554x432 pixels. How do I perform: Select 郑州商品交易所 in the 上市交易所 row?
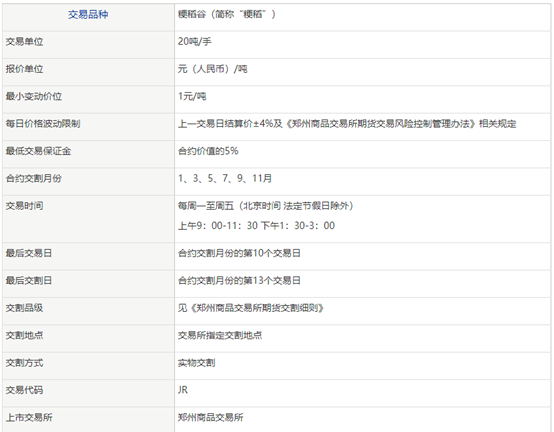tap(210, 418)
